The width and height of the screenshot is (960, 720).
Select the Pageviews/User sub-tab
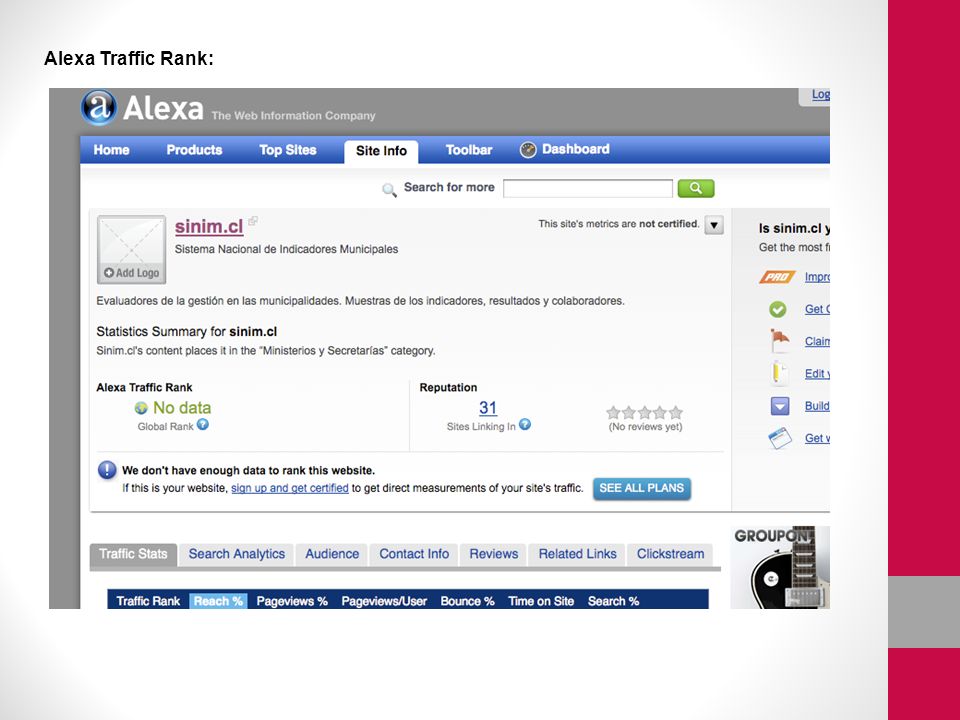point(384,601)
